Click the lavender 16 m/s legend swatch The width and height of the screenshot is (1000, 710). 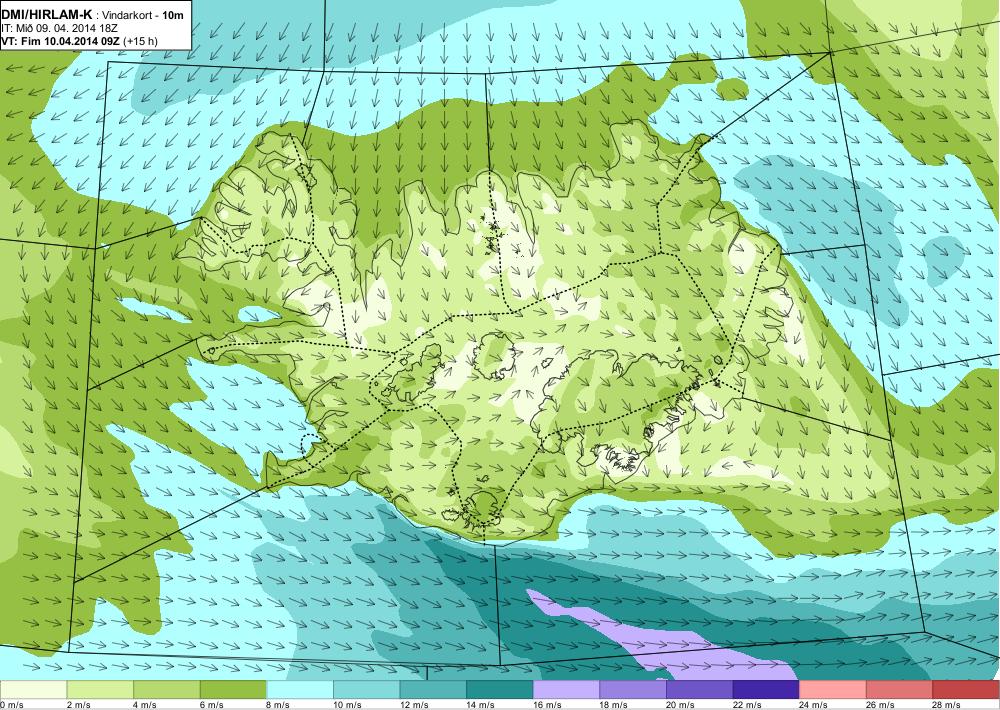coord(566,690)
